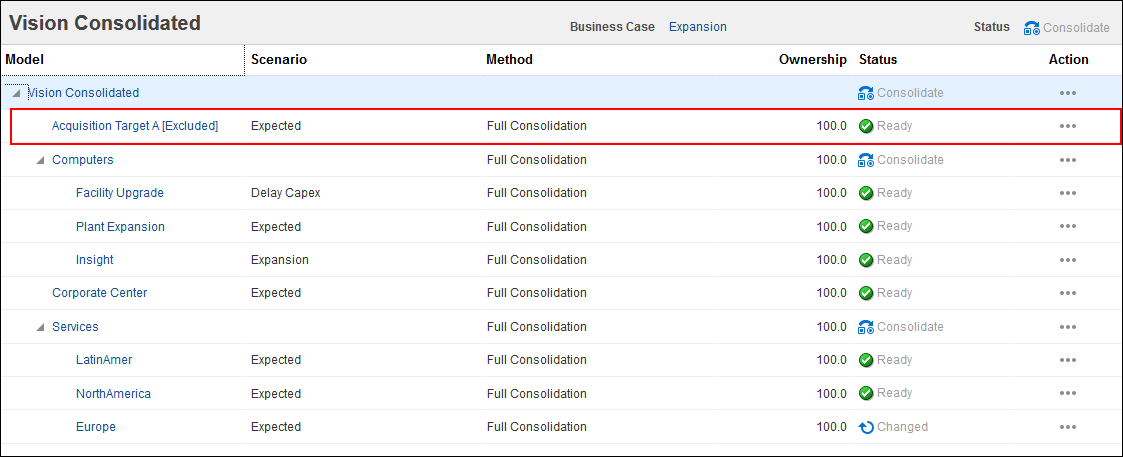Open the action menu for Plant Expansion

click(x=1068, y=227)
